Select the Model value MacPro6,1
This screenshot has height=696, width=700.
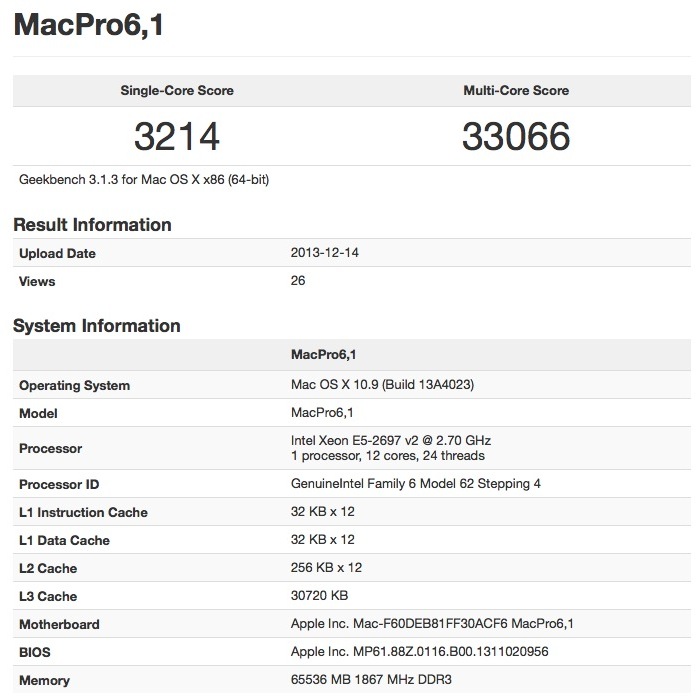pos(322,413)
